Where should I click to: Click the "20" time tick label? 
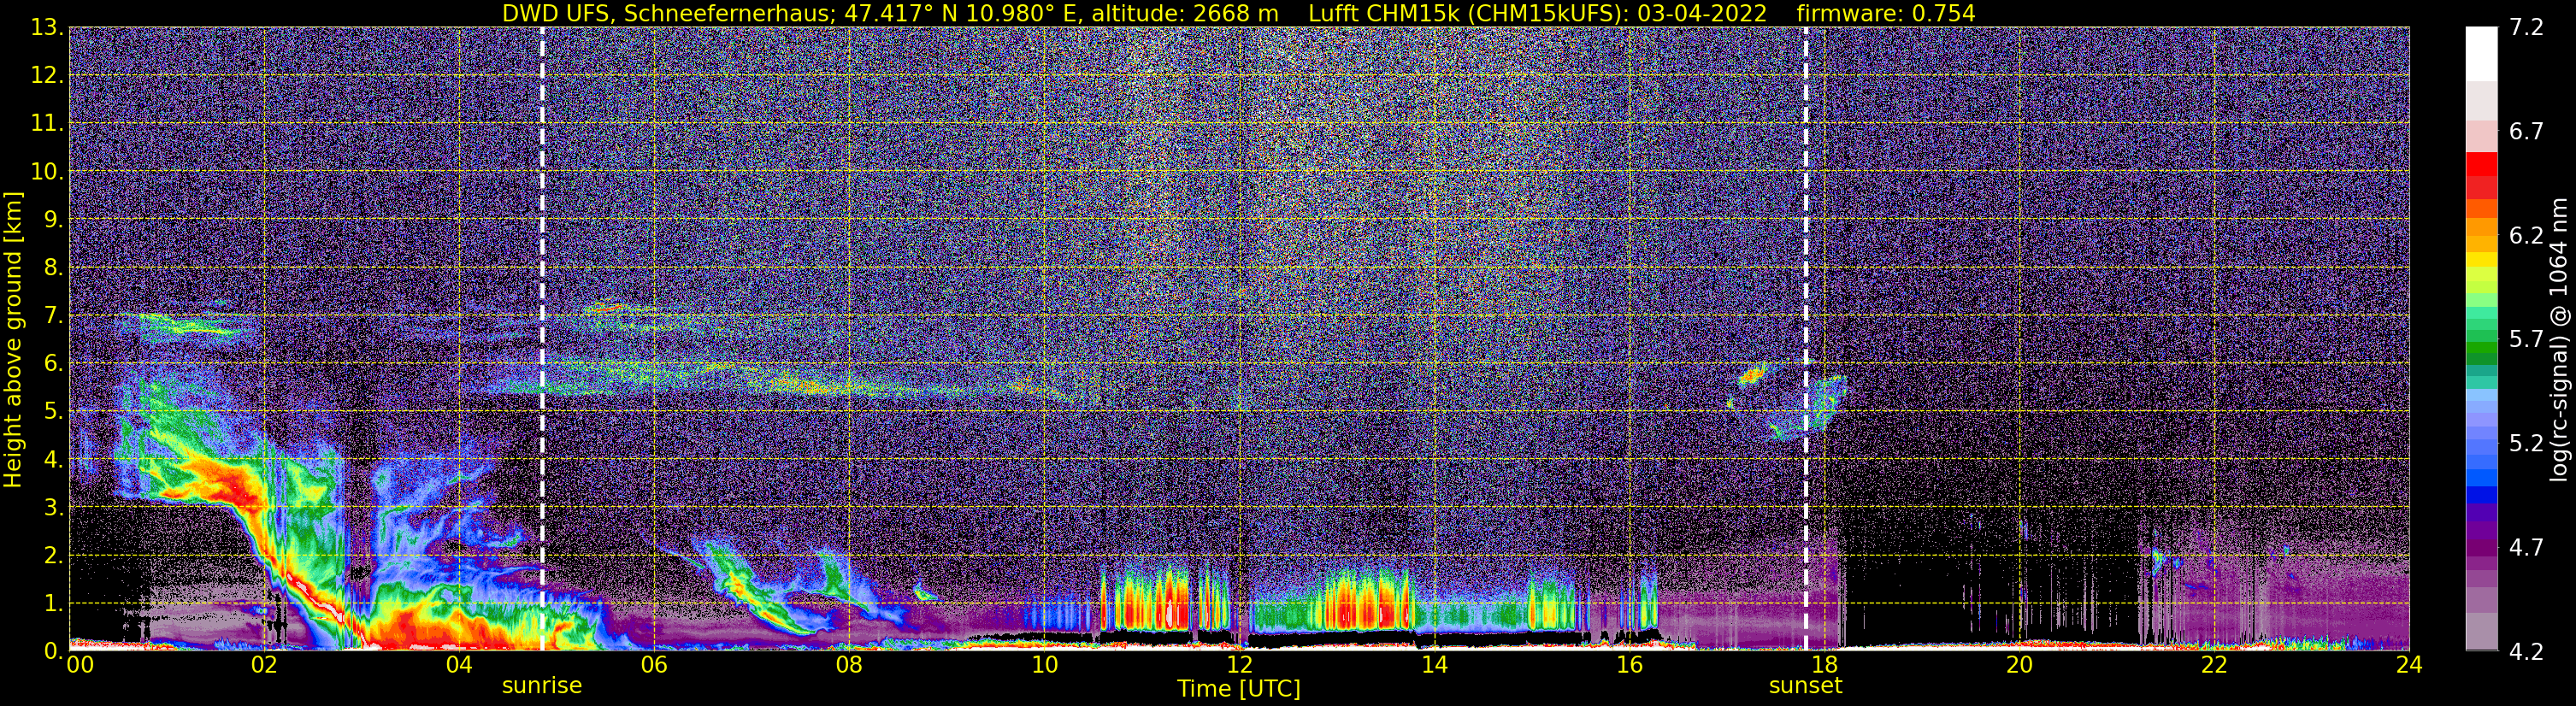(x=2019, y=665)
